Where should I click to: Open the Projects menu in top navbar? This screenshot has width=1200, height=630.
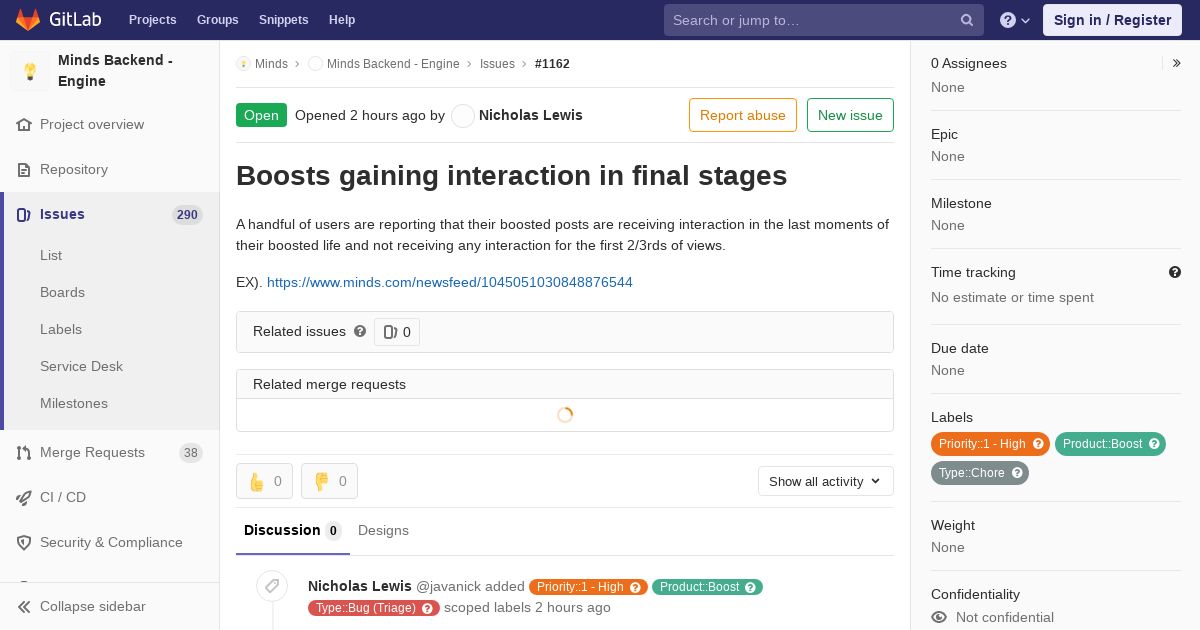[153, 20]
